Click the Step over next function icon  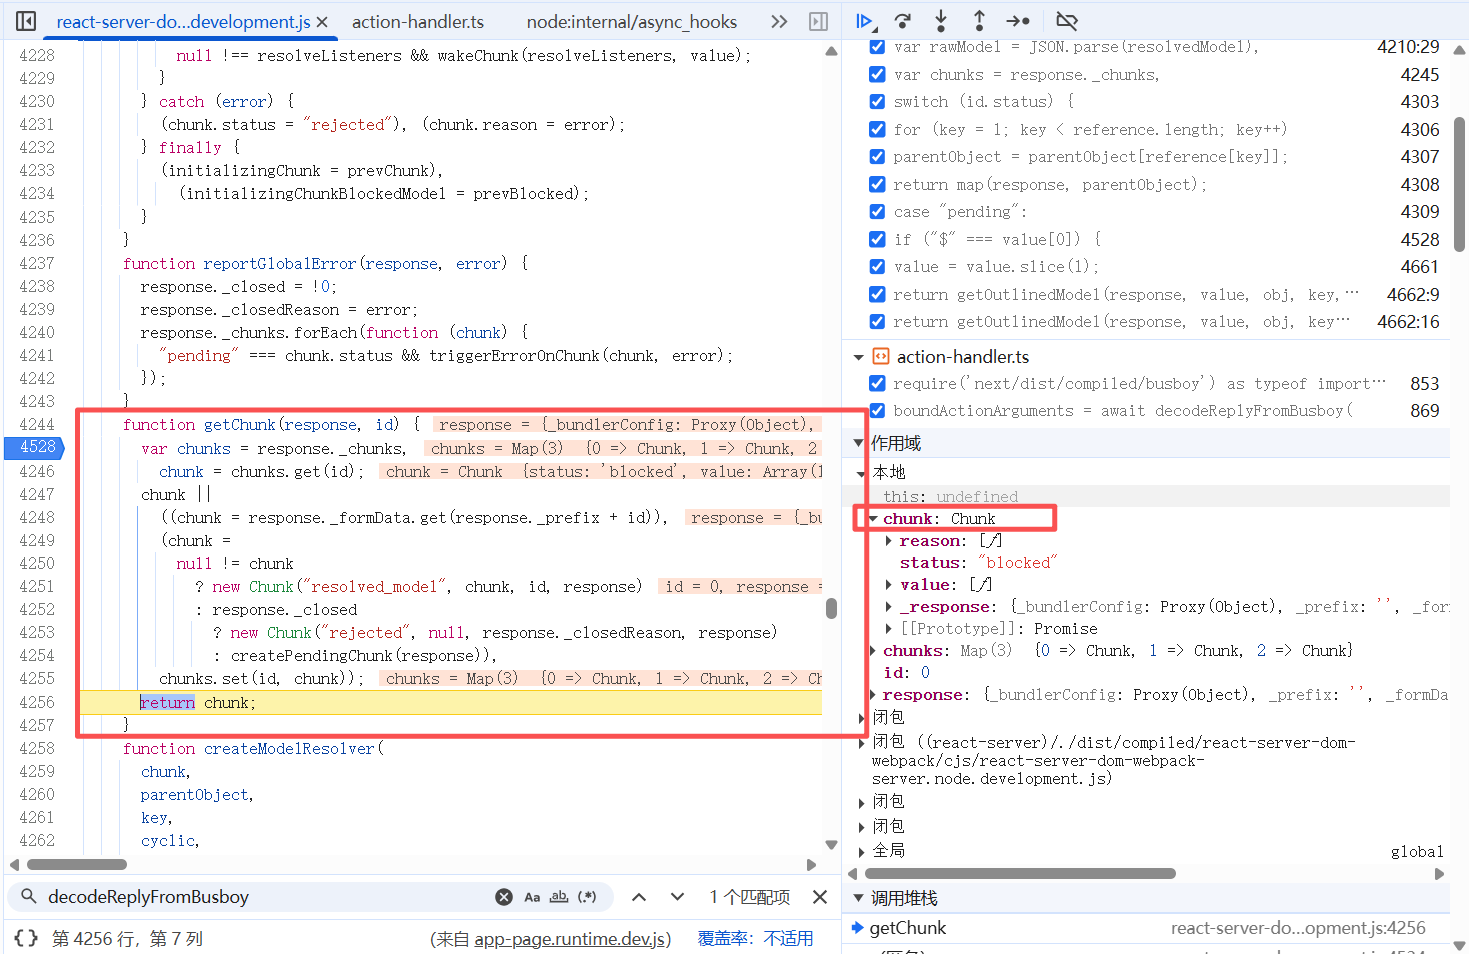pyautogui.click(x=903, y=21)
